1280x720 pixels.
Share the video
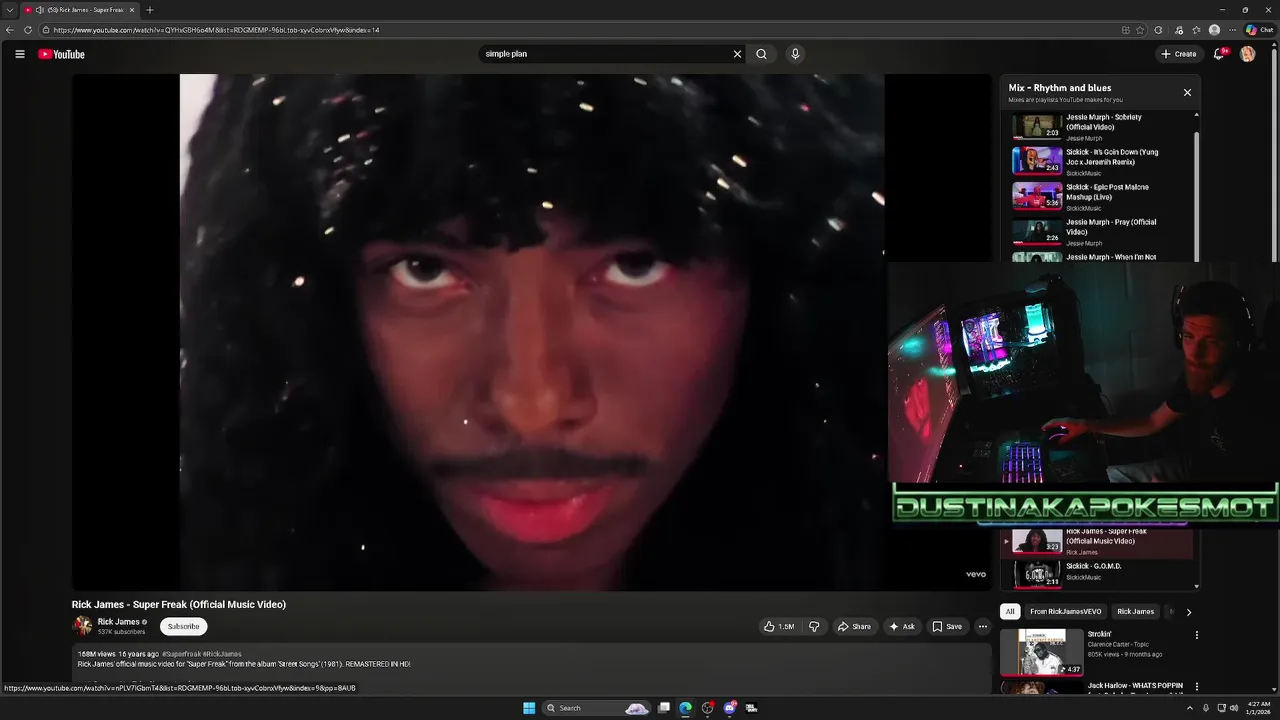(x=854, y=627)
